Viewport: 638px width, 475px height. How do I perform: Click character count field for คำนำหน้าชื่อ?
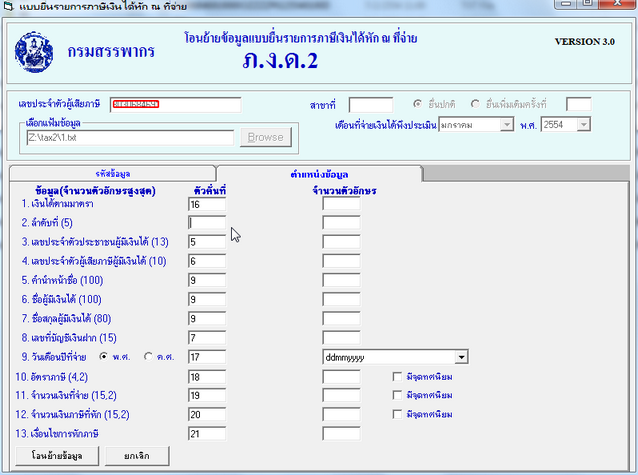click(x=341, y=280)
